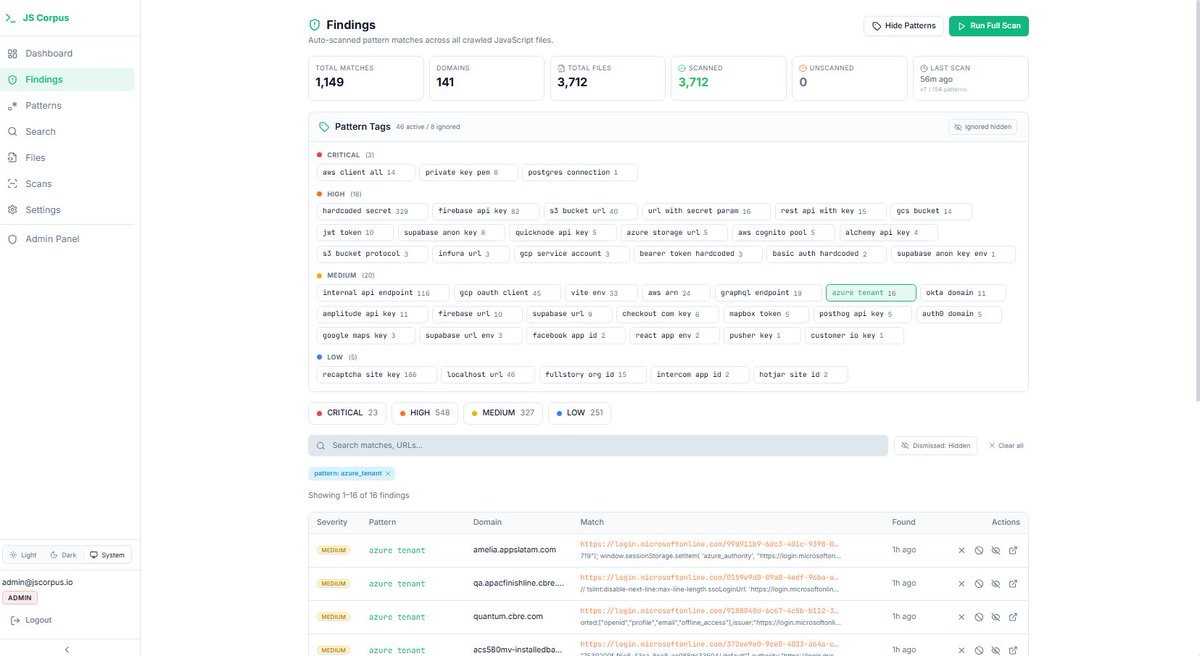Click eye-off icon for amelia.appslatam.com row
The width and height of the screenshot is (1200, 656).
996,550
